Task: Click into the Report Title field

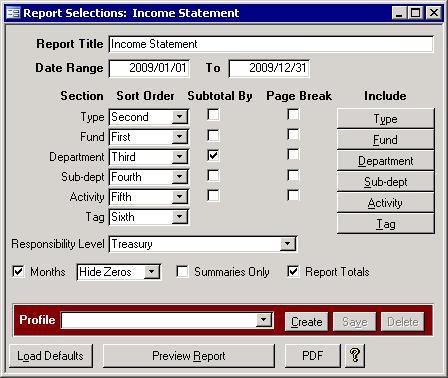Action: (x=271, y=44)
